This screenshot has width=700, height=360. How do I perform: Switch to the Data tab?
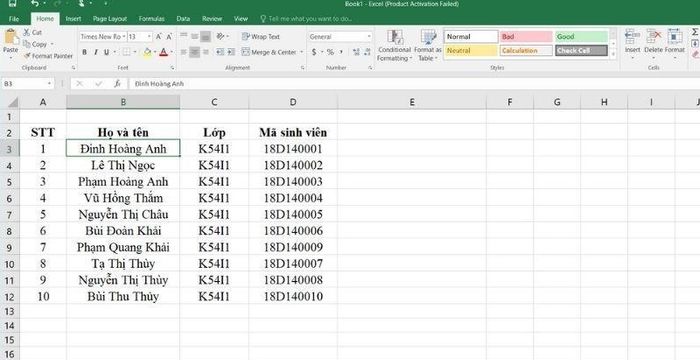click(x=183, y=19)
